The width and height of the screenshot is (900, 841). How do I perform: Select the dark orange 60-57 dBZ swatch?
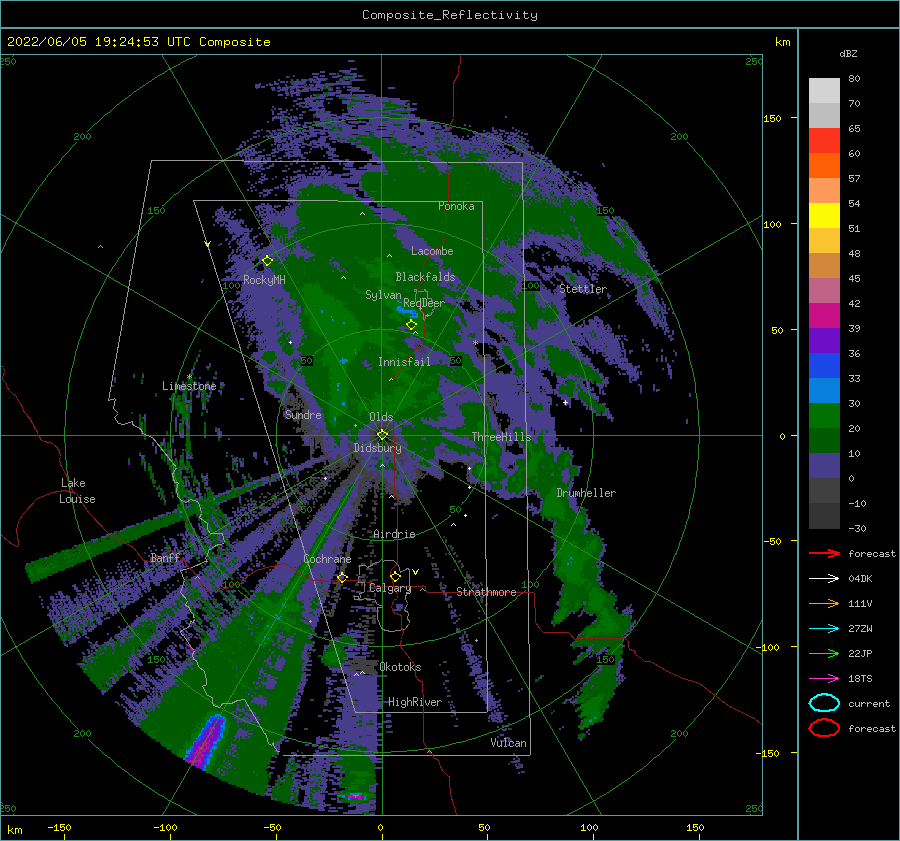click(824, 166)
